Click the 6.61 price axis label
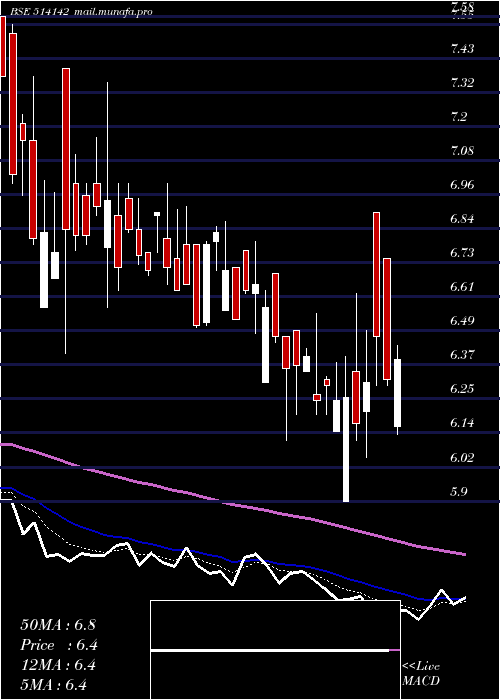This screenshot has height=700, width=500. [x=462, y=287]
